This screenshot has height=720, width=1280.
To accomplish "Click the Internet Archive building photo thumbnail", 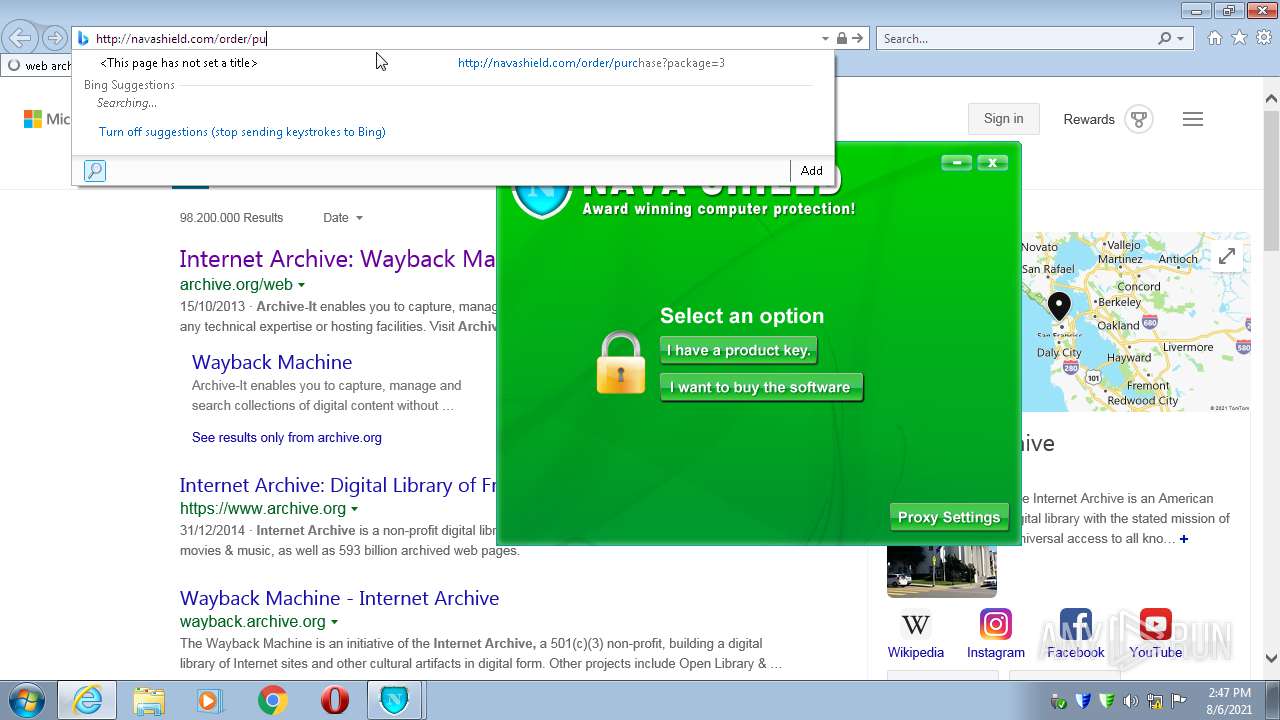I will click(942, 571).
